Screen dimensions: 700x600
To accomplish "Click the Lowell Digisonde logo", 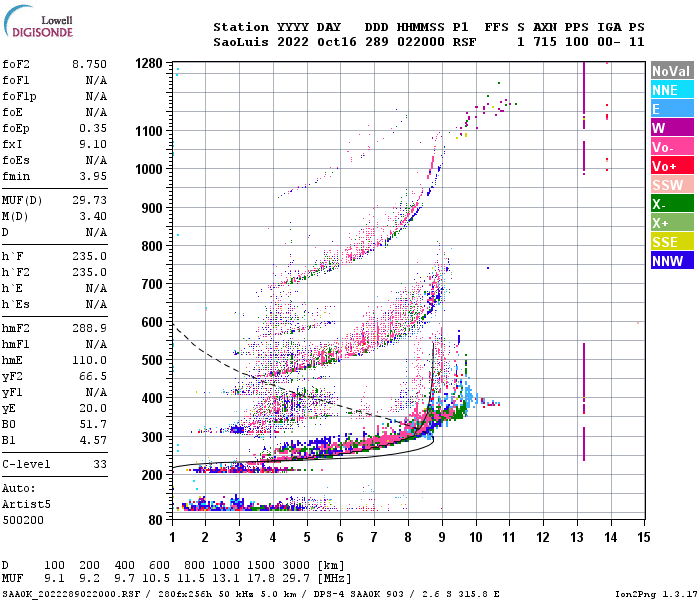I will (x=38, y=21).
